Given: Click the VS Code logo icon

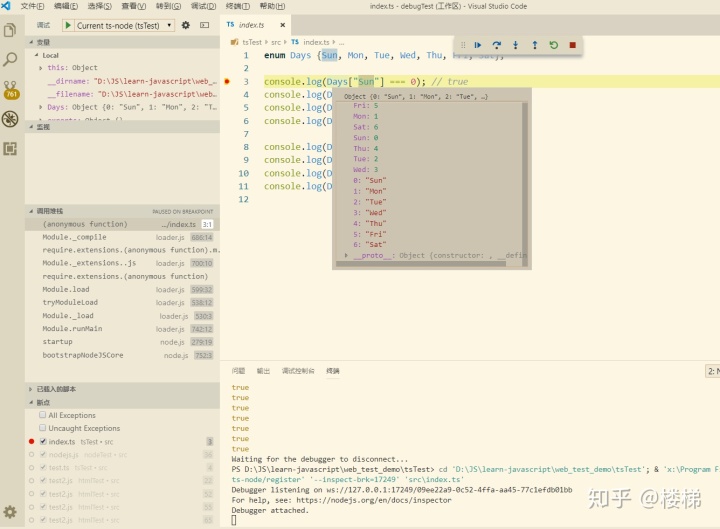Looking at the screenshot, I should pyautogui.click(x=6, y=6).
